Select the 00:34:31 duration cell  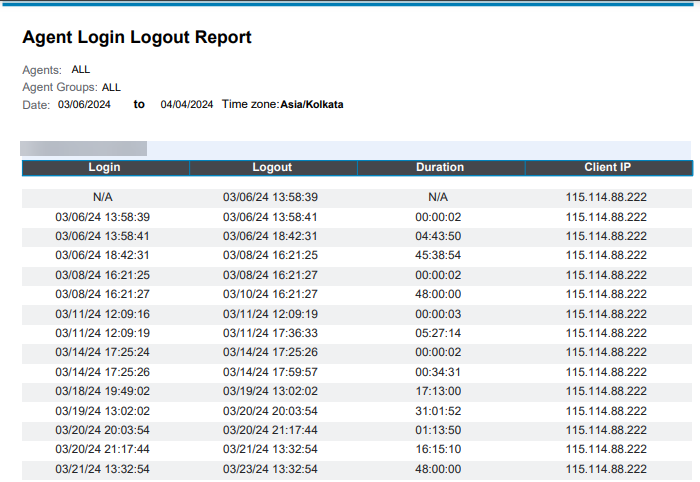point(438,372)
